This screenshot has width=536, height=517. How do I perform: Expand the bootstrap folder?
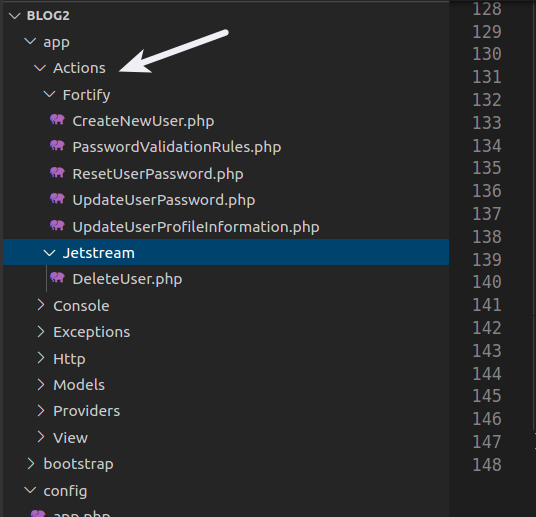(x=31, y=464)
